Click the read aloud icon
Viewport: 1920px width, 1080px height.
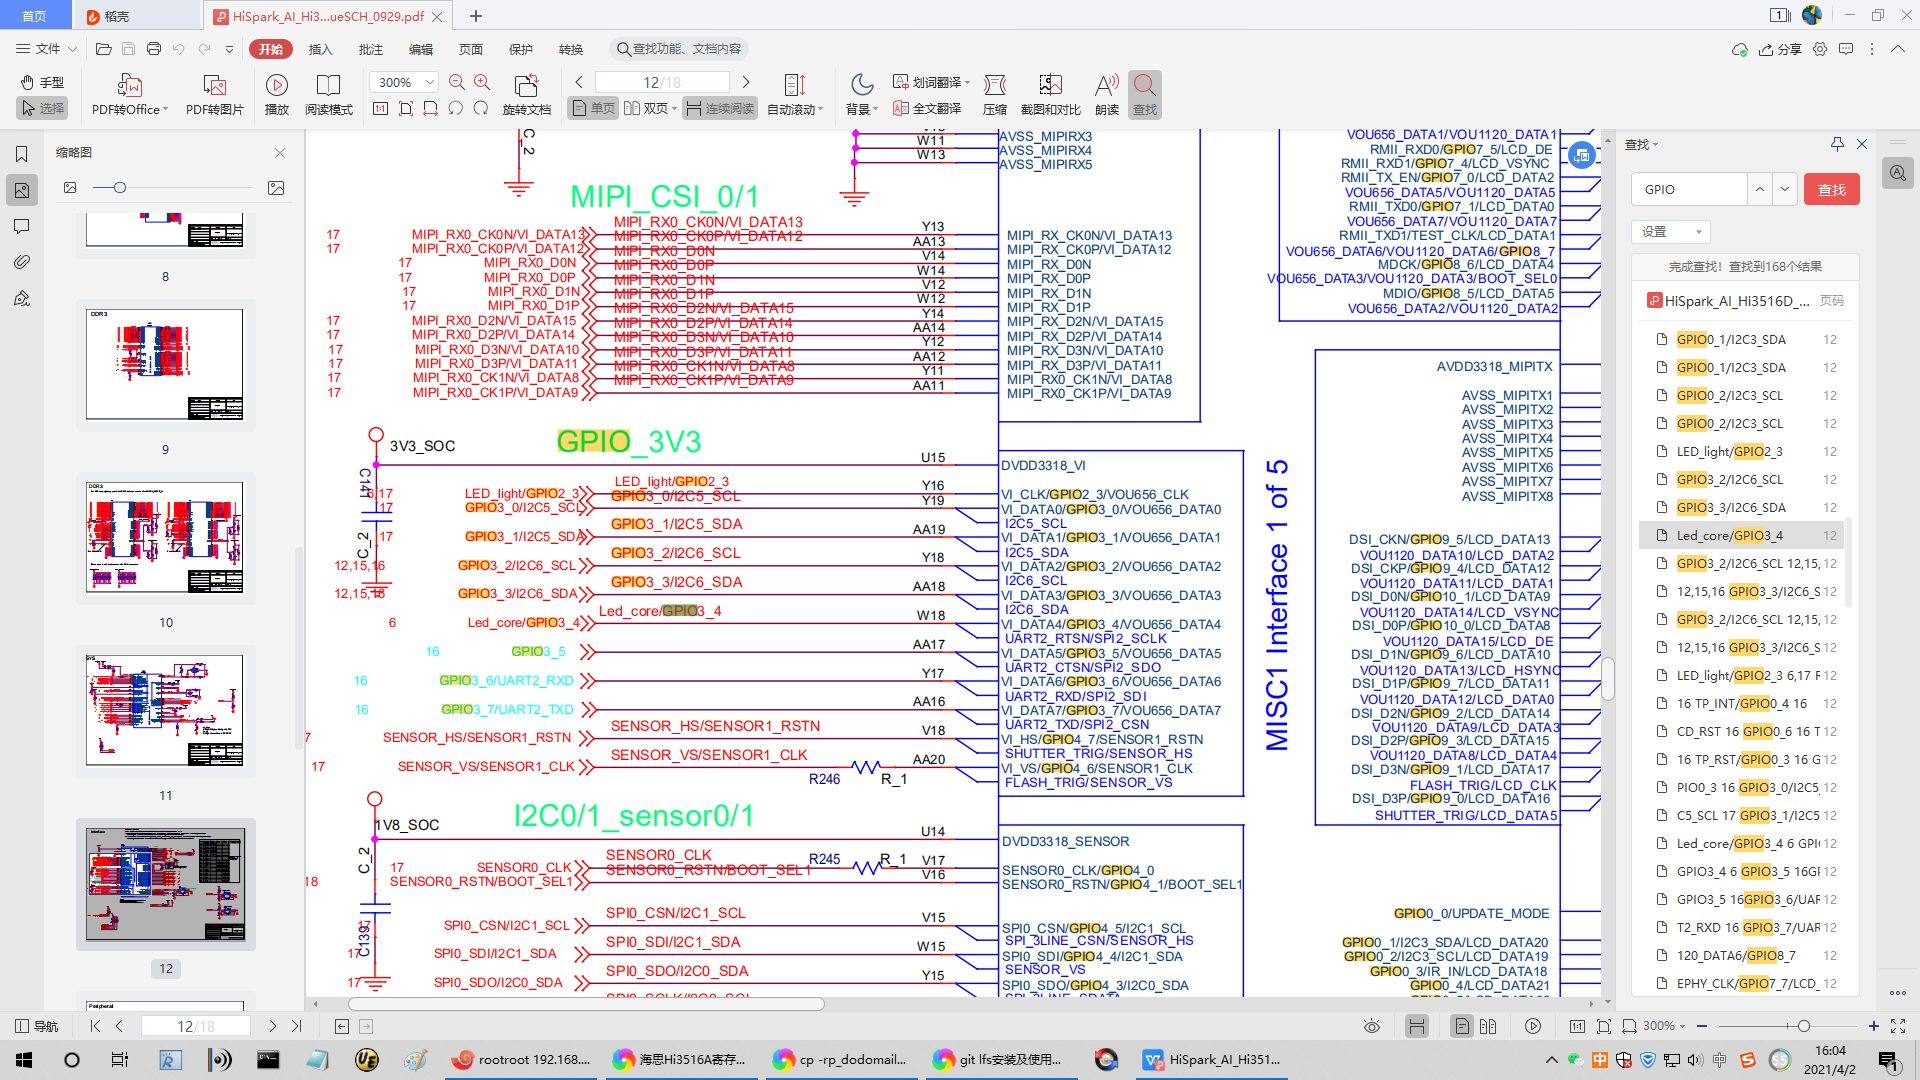click(1106, 85)
